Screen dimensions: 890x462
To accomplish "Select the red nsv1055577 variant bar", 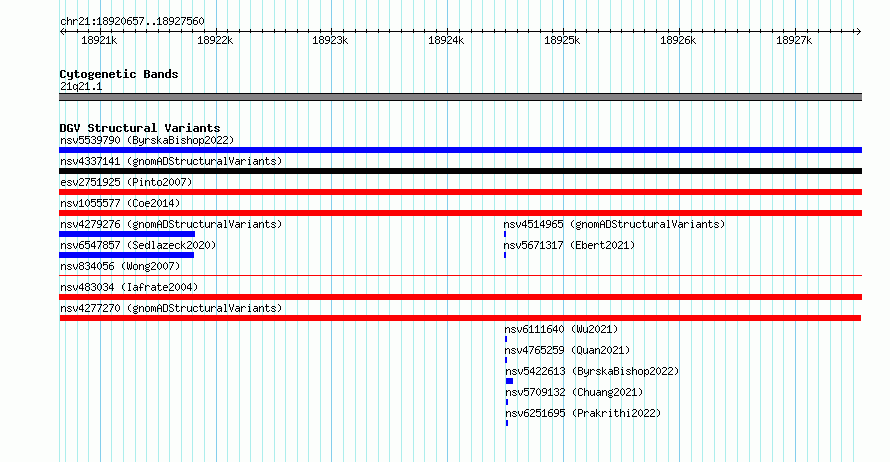I will click(460, 213).
